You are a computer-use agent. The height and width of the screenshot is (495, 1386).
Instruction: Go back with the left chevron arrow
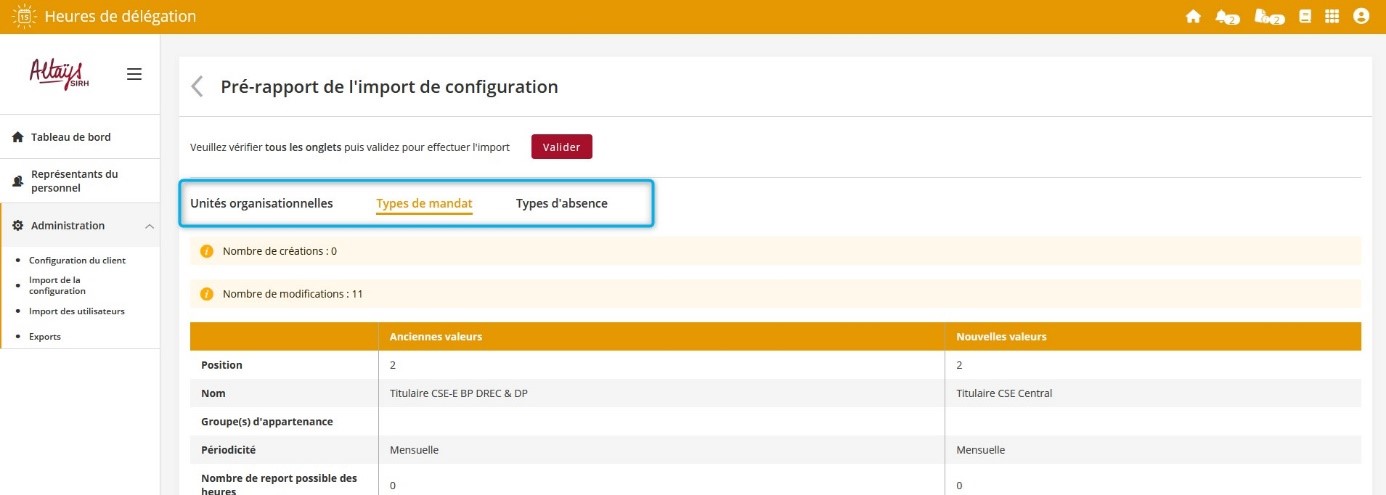pyautogui.click(x=197, y=87)
